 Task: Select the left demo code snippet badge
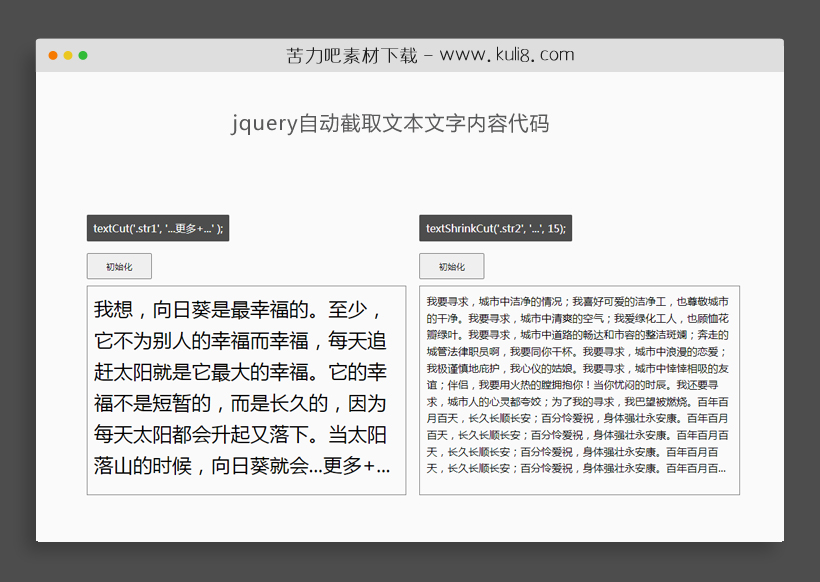coord(159,228)
